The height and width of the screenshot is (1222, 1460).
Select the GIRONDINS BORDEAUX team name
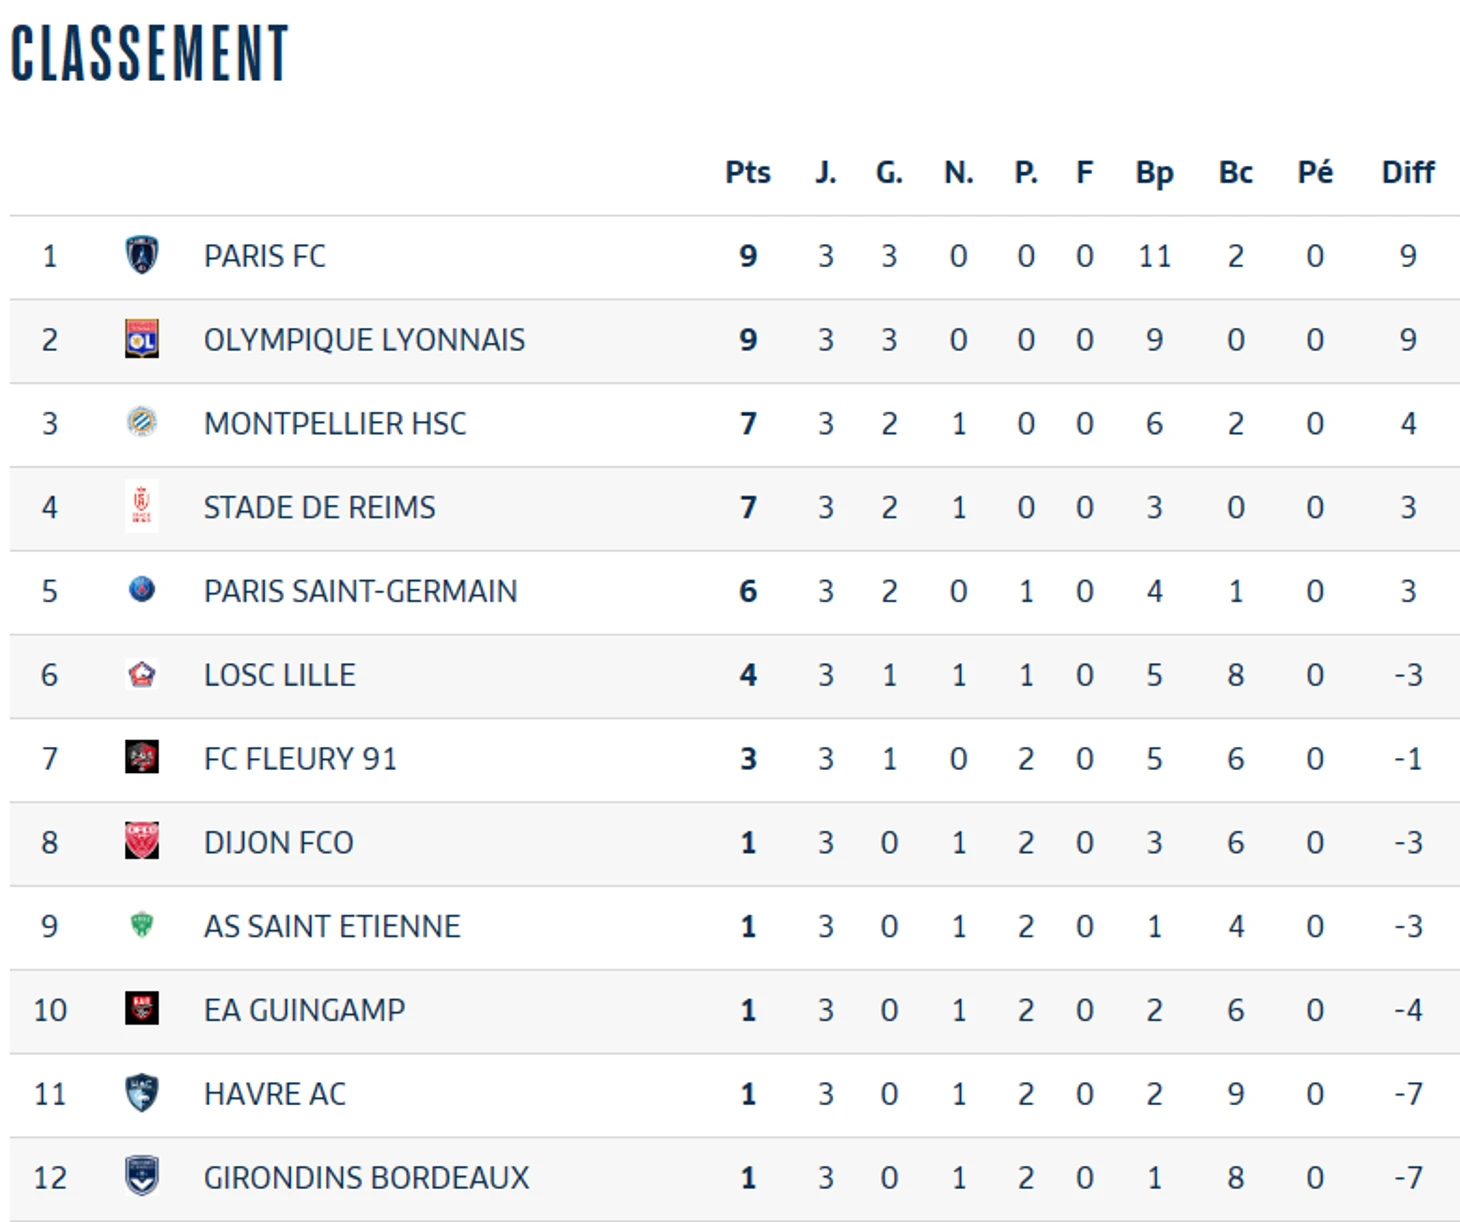point(367,1178)
